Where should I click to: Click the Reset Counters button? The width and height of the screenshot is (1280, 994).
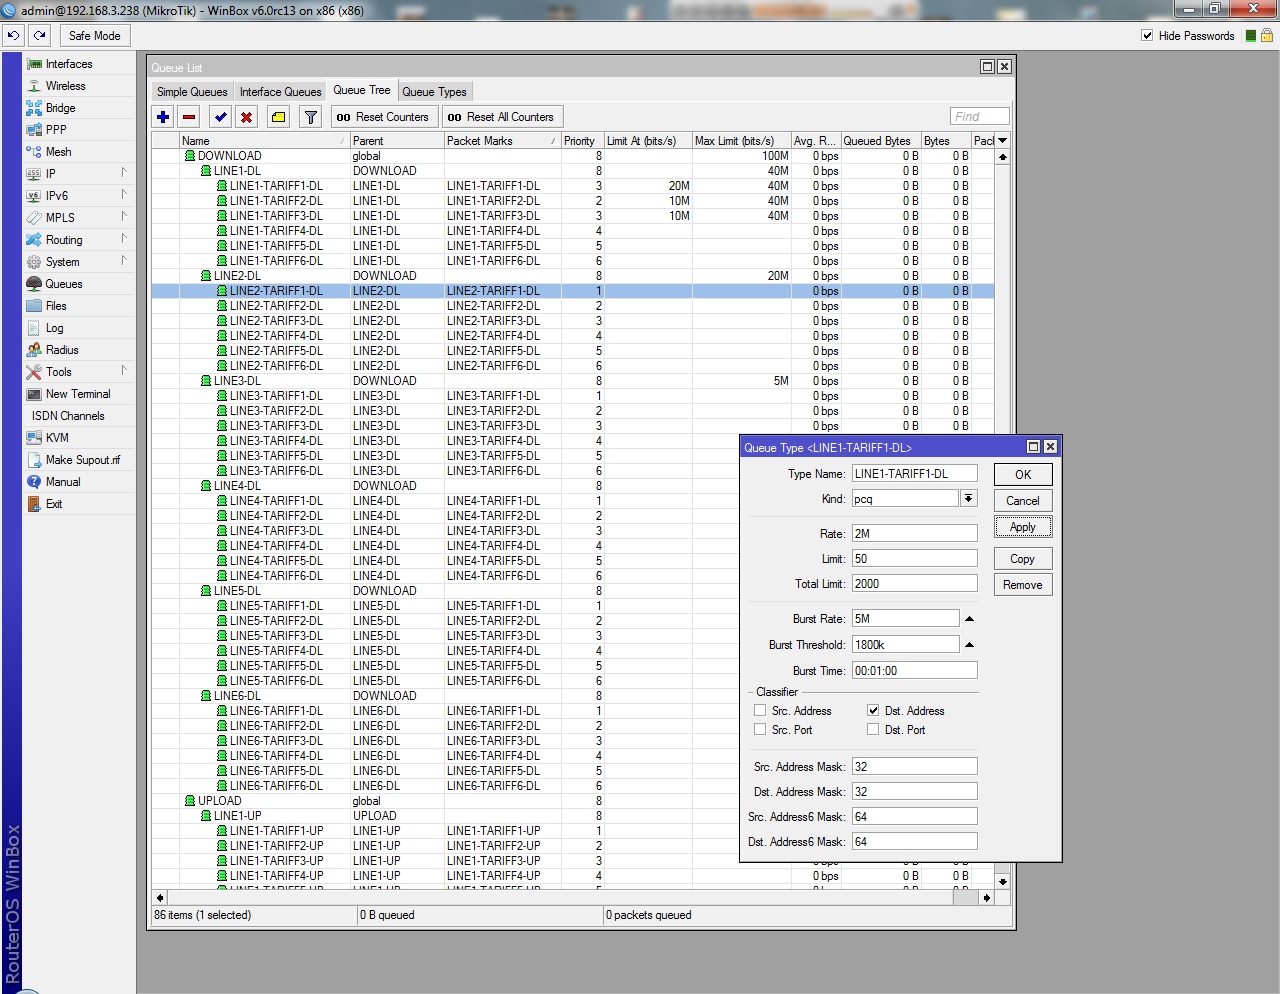382,117
